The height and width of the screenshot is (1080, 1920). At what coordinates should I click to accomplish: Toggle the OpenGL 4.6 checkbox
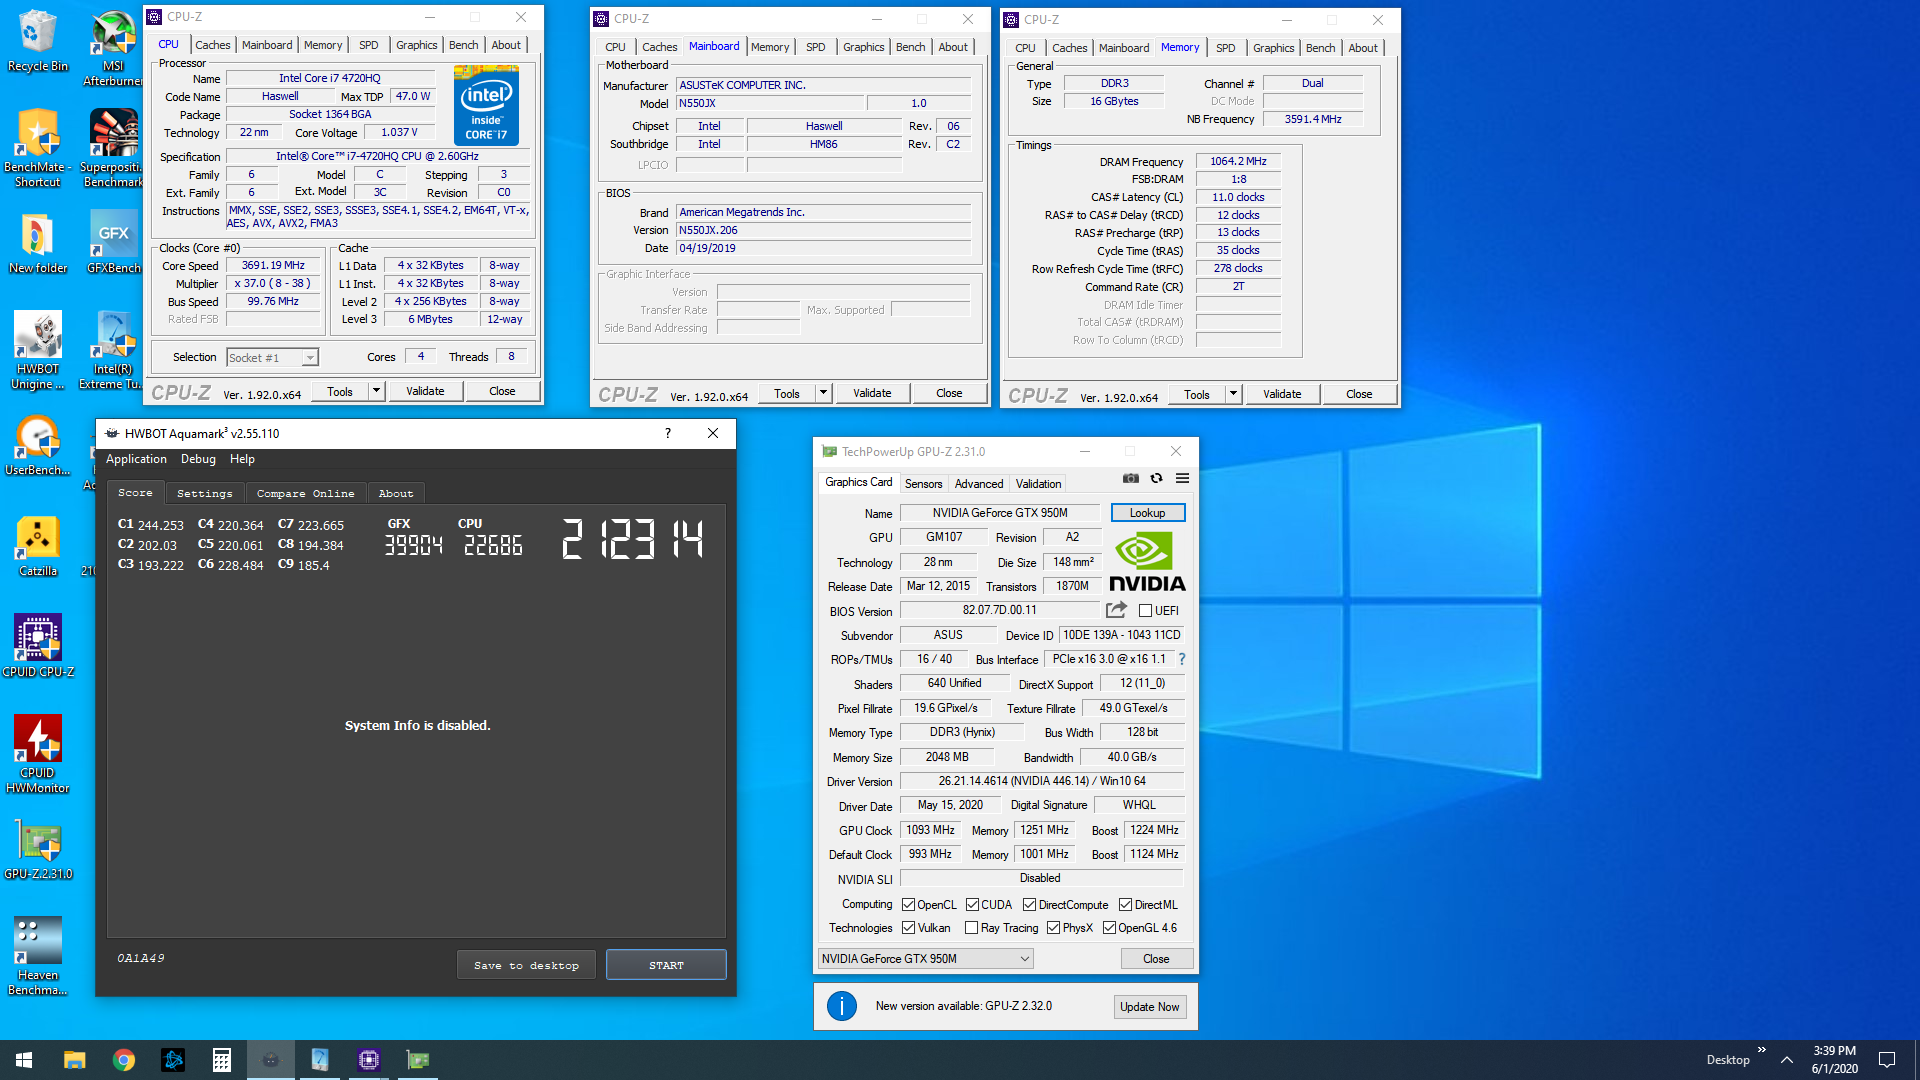(x=1109, y=928)
